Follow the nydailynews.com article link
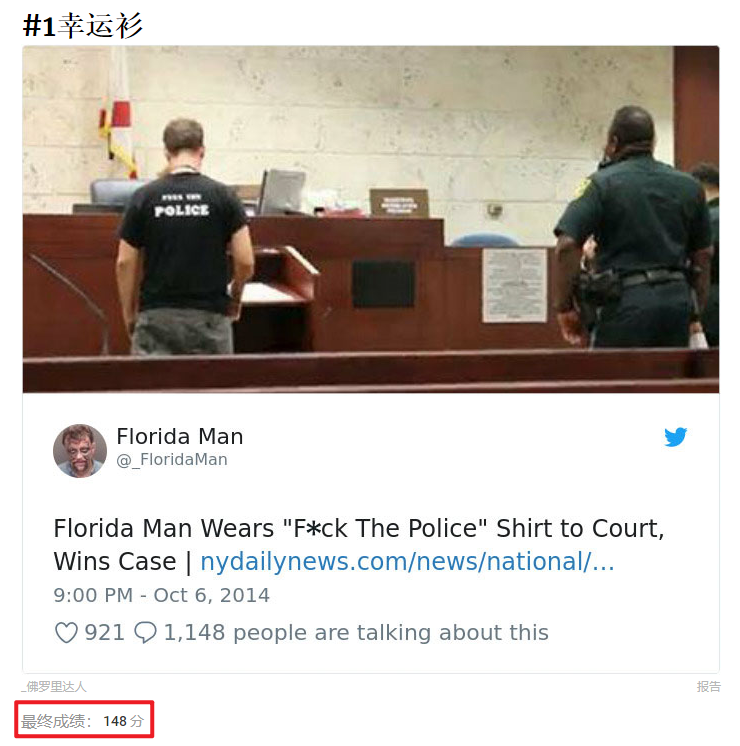This screenshot has width=740, height=746. [x=407, y=562]
